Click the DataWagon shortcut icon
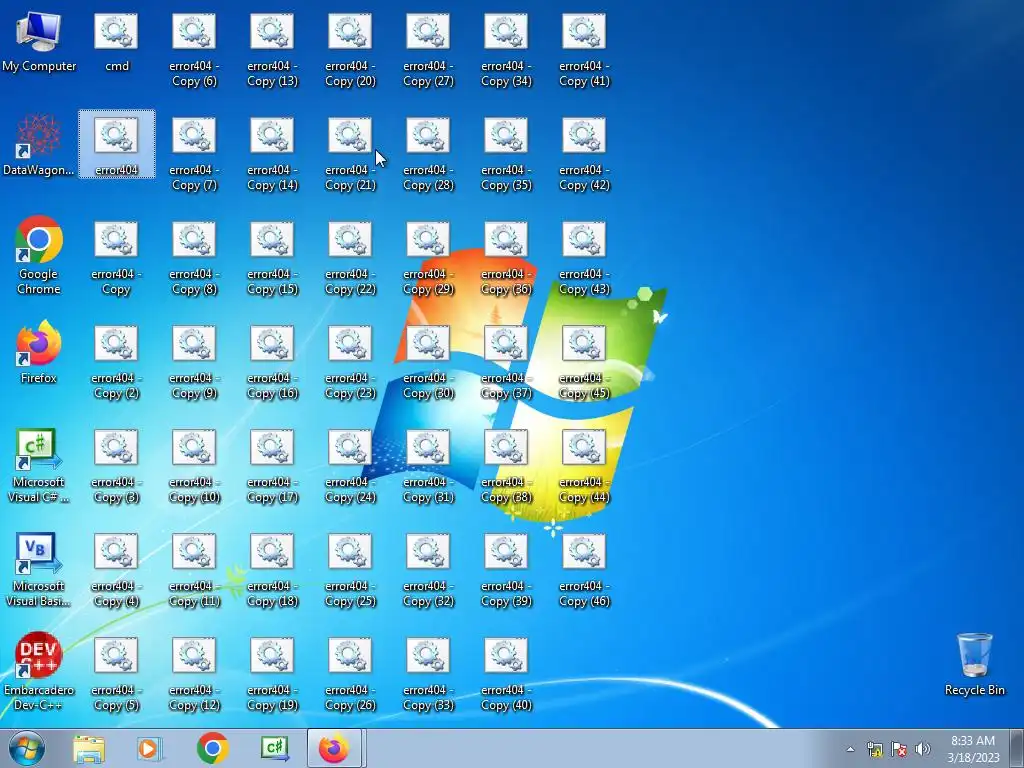1024x768 pixels. (x=39, y=146)
